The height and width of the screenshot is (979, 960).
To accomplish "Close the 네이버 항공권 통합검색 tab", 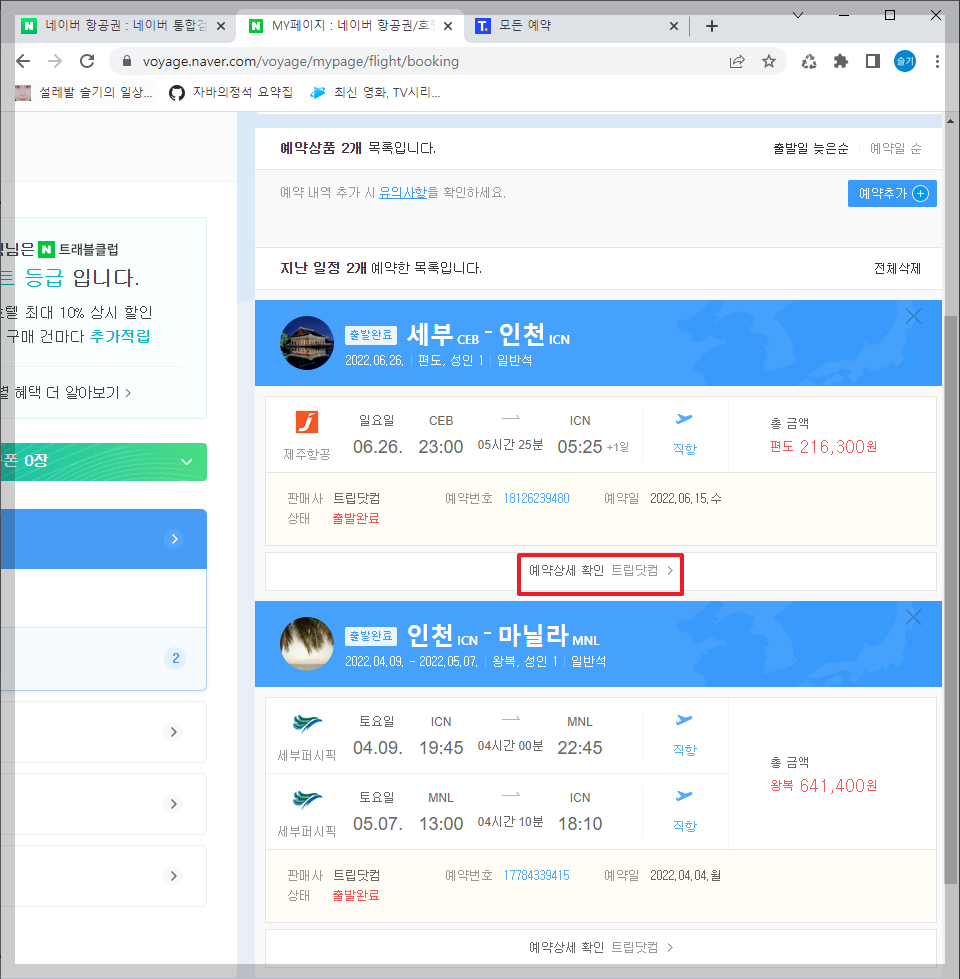I will tap(220, 26).
